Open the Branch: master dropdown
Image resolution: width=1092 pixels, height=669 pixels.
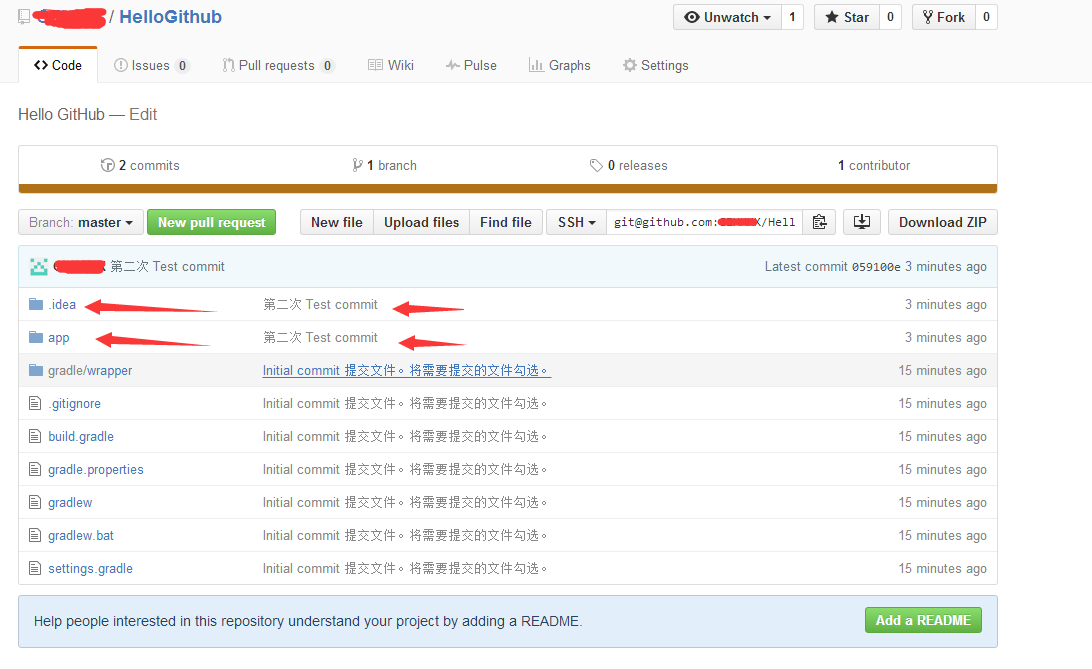[81, 222]
